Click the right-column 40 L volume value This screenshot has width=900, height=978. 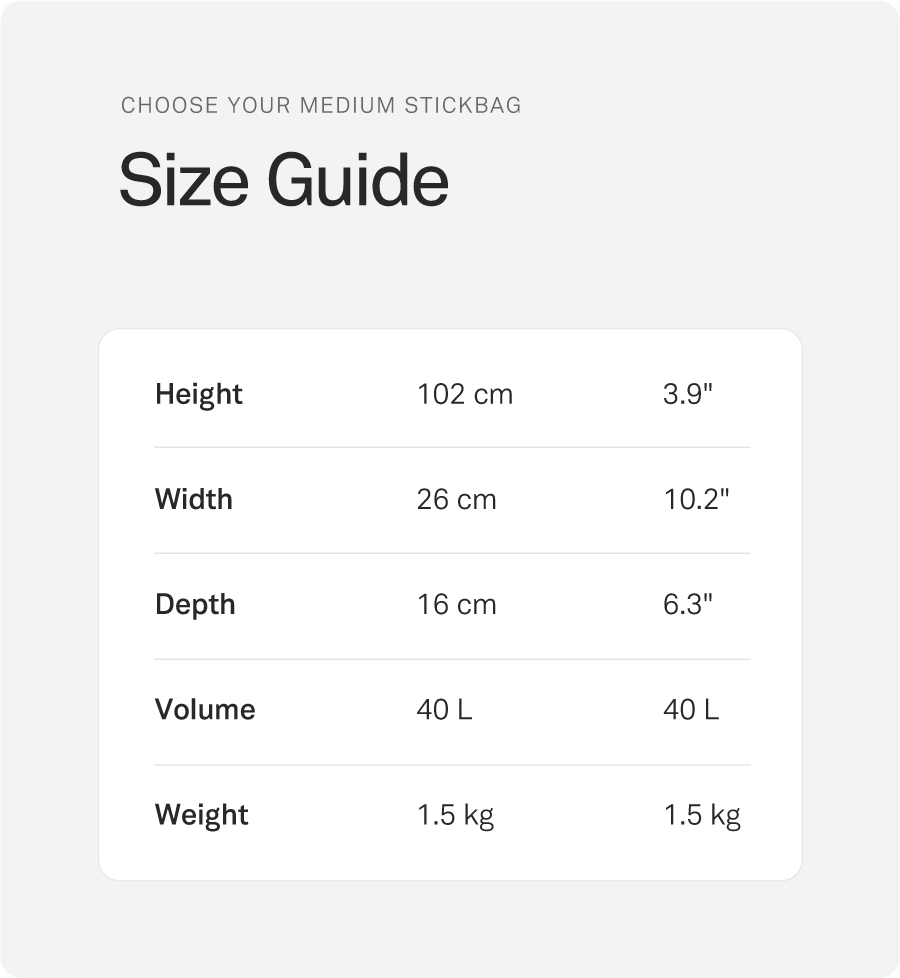[x=691, y=710]
